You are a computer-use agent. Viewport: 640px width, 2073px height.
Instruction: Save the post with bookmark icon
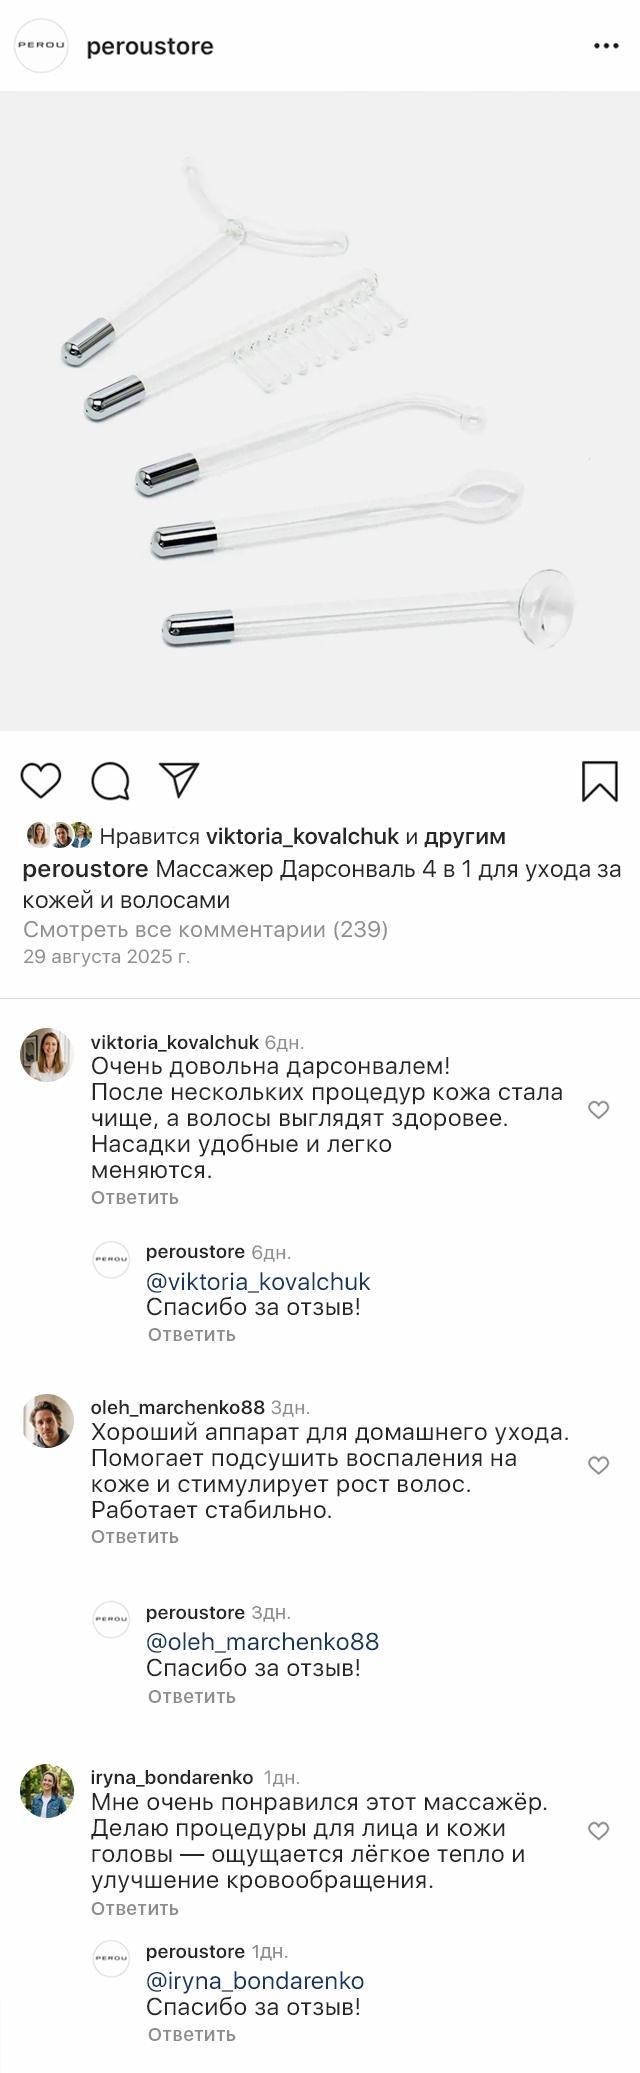point(599,781)
